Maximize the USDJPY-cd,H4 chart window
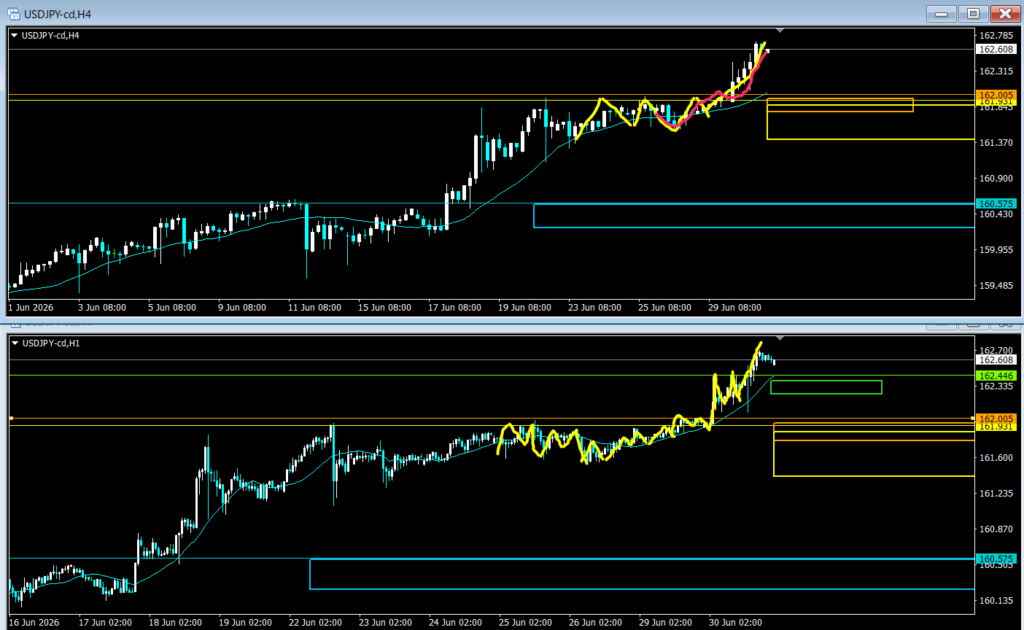Viewport: 1024px width, 630px height. (x=973, y=14)
